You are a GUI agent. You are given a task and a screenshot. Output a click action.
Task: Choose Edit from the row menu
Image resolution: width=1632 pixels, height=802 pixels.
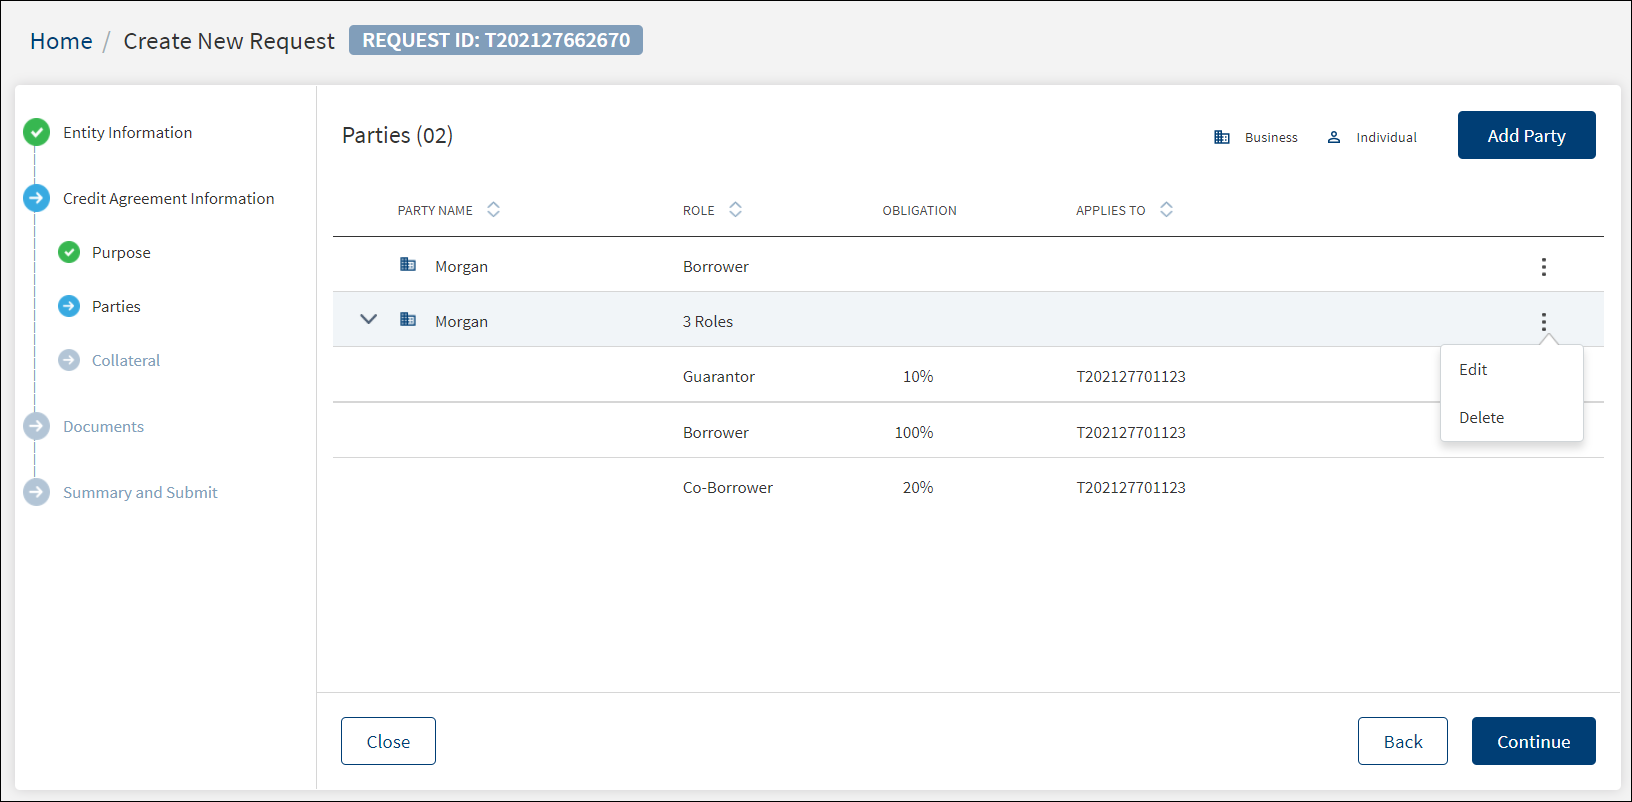1473,370
